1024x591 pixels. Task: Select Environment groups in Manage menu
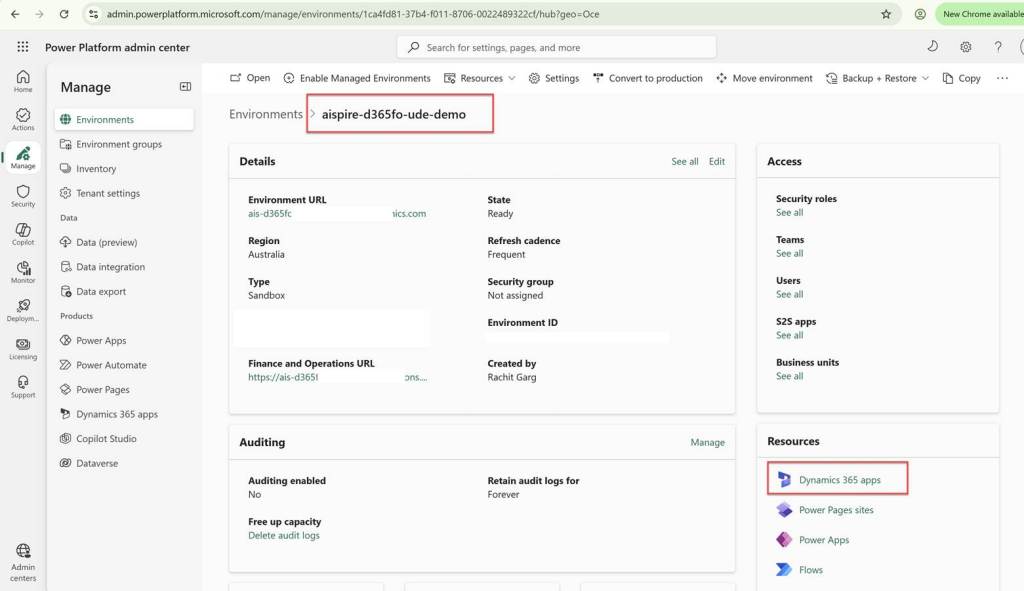pyautogui.click(x=118, y=144)
